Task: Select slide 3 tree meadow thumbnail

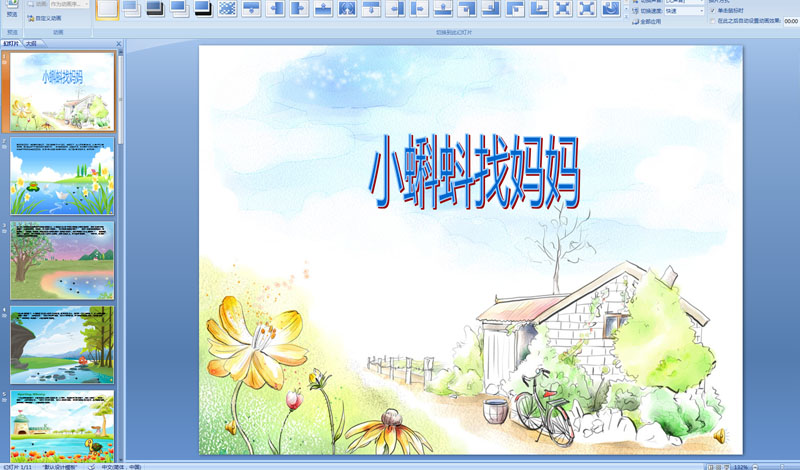Action: pos(62,260)
